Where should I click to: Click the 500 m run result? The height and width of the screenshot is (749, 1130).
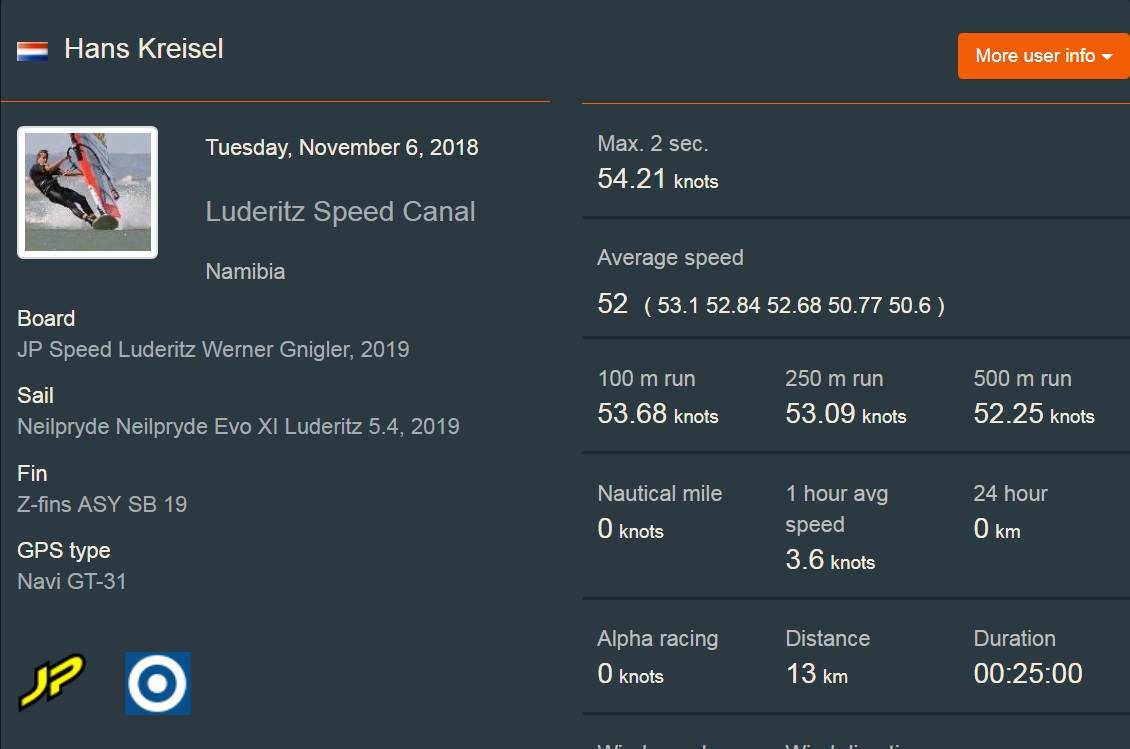tap(1033, 414)
